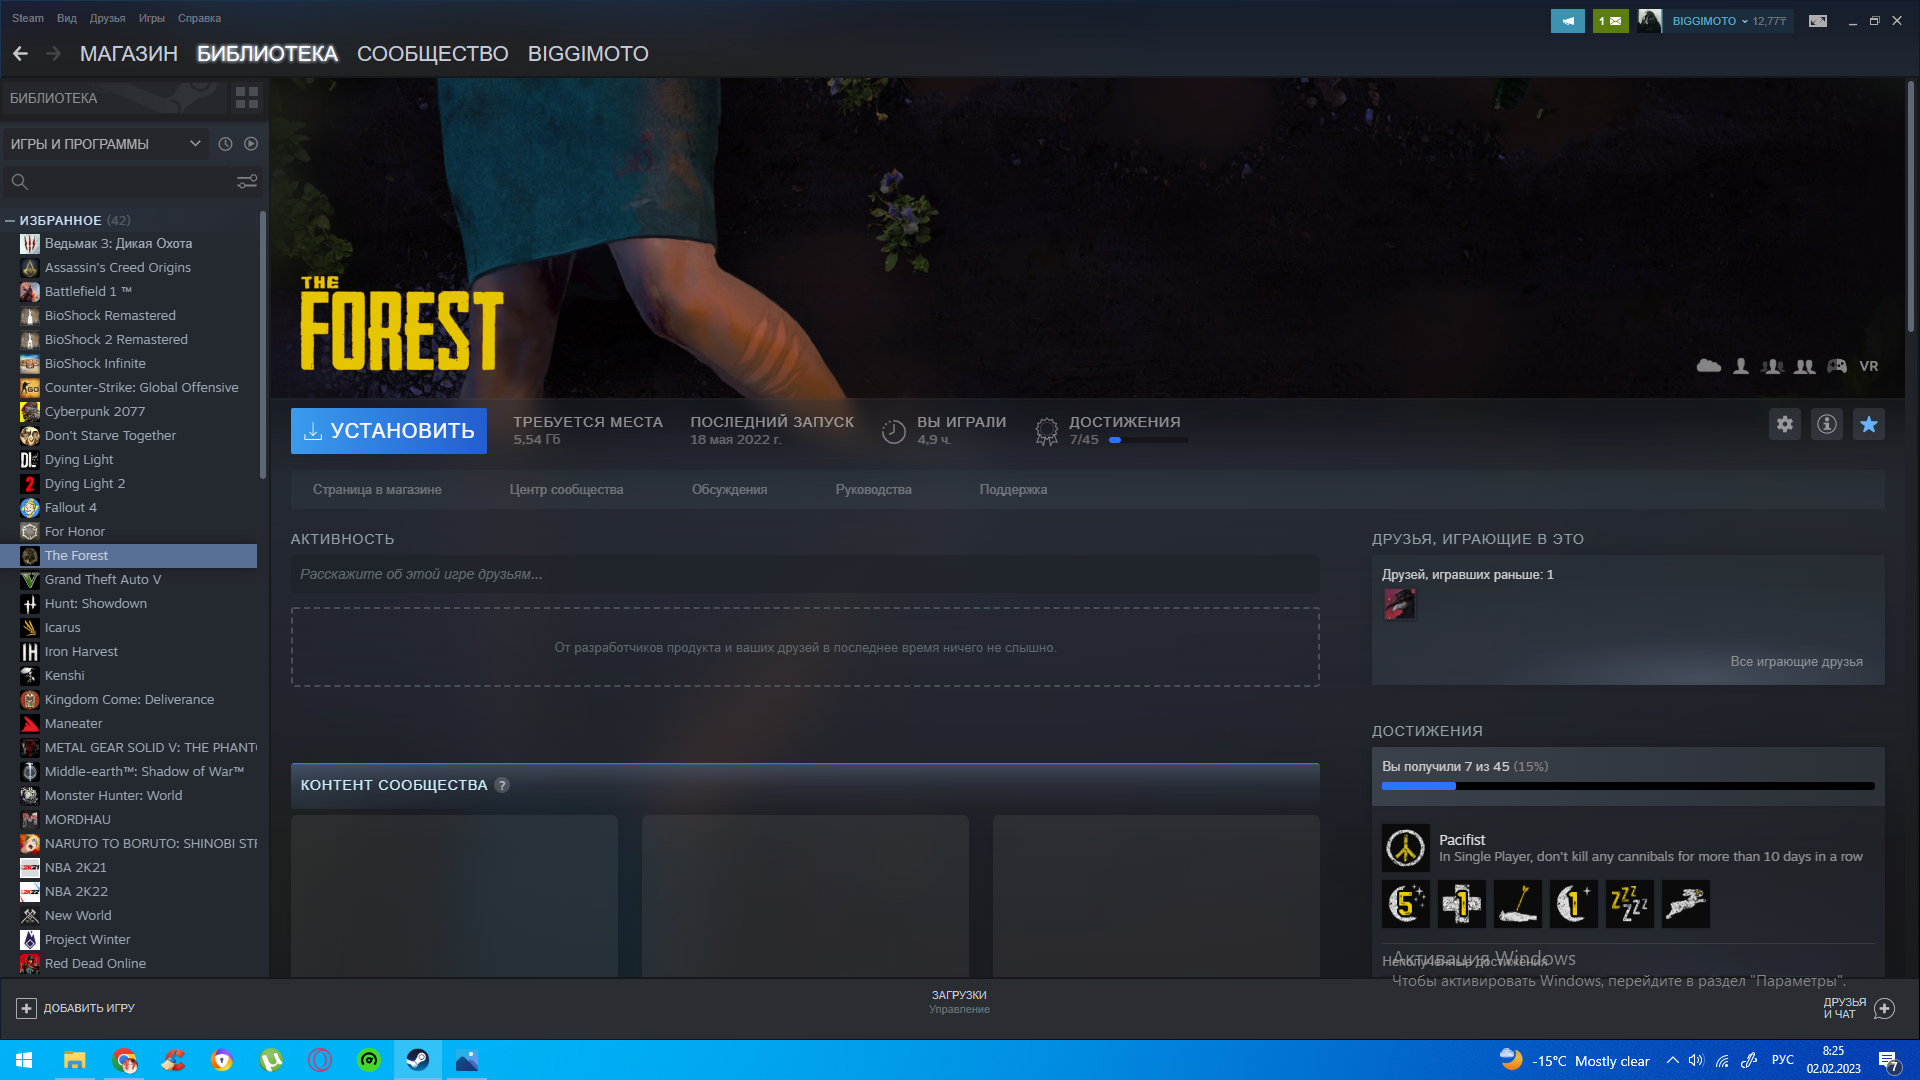Open the Steam menu

[x=28, y=18]
